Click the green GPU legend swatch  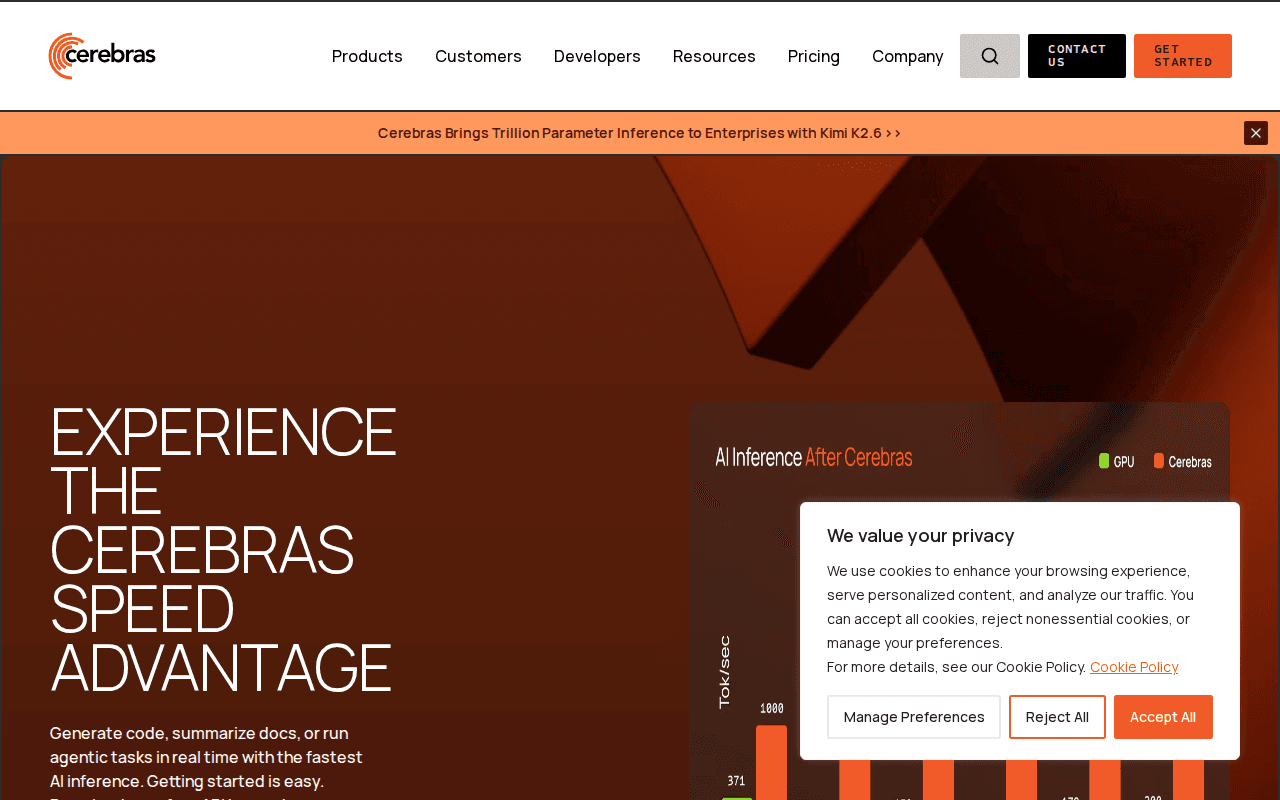(x=1104, y=461)
